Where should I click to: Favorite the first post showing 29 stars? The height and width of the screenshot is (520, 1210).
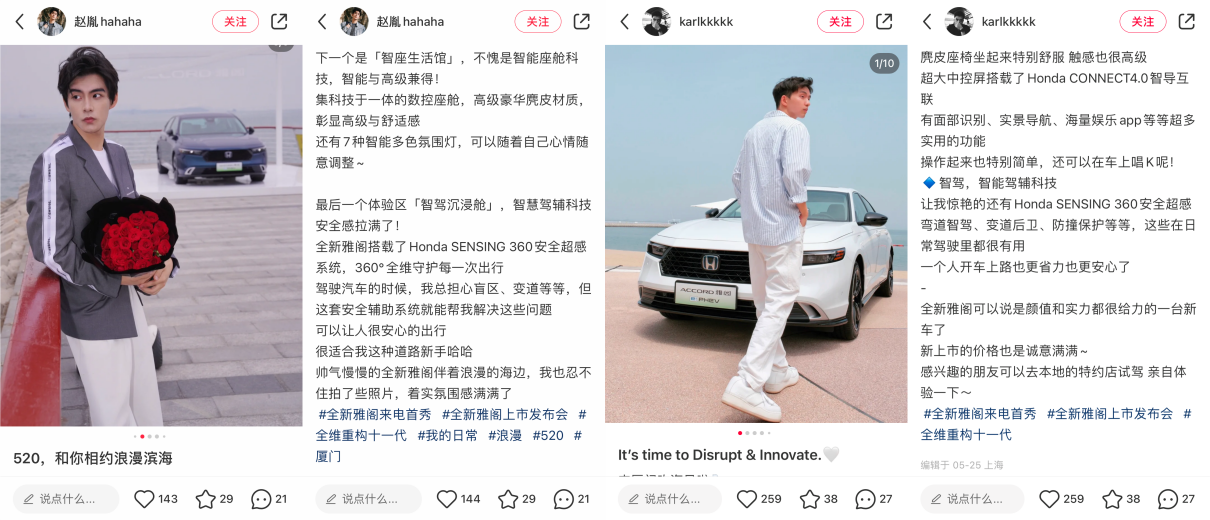click(x=205, y=499)
